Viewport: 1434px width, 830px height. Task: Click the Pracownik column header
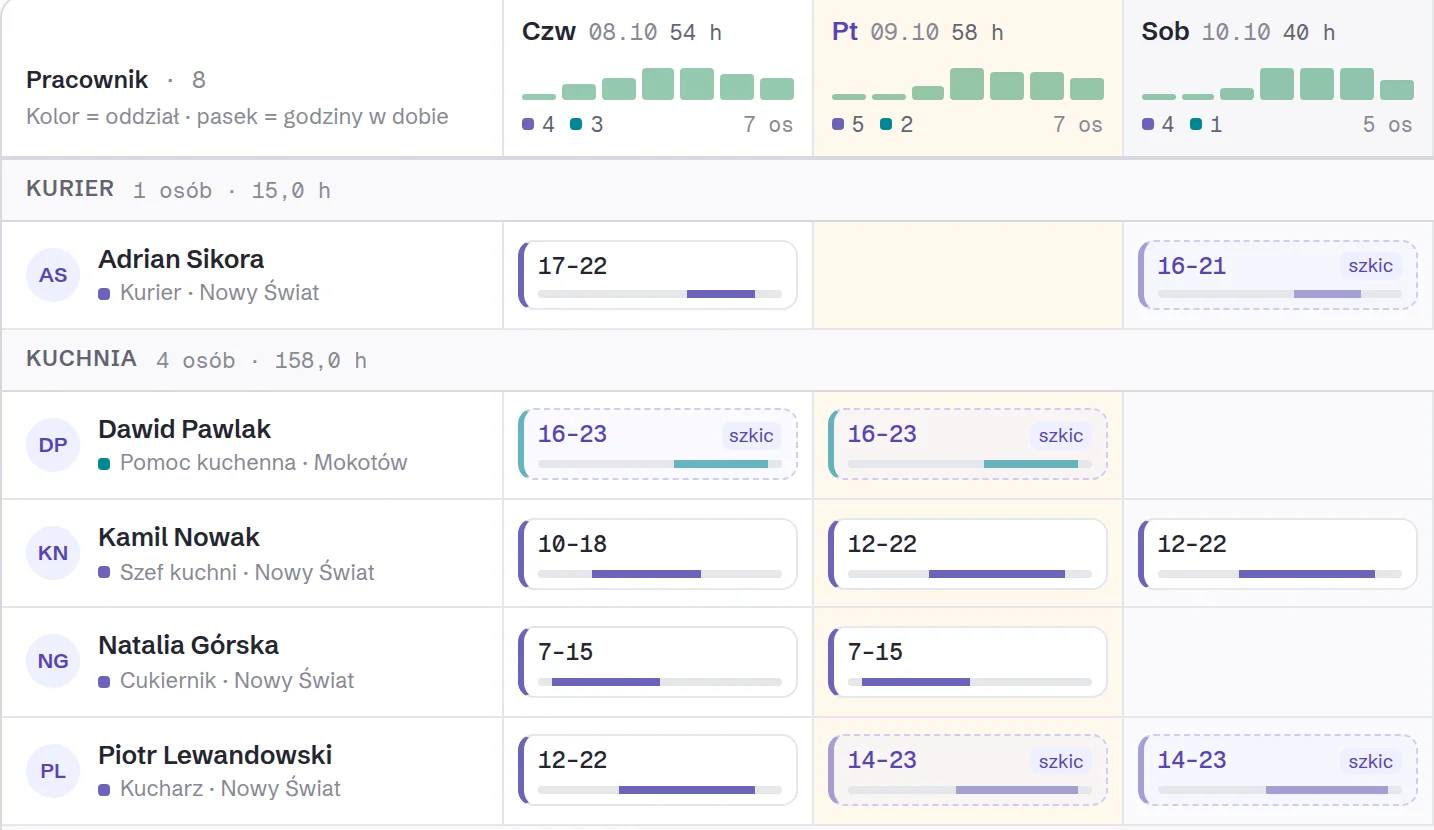tap(252, 78)
